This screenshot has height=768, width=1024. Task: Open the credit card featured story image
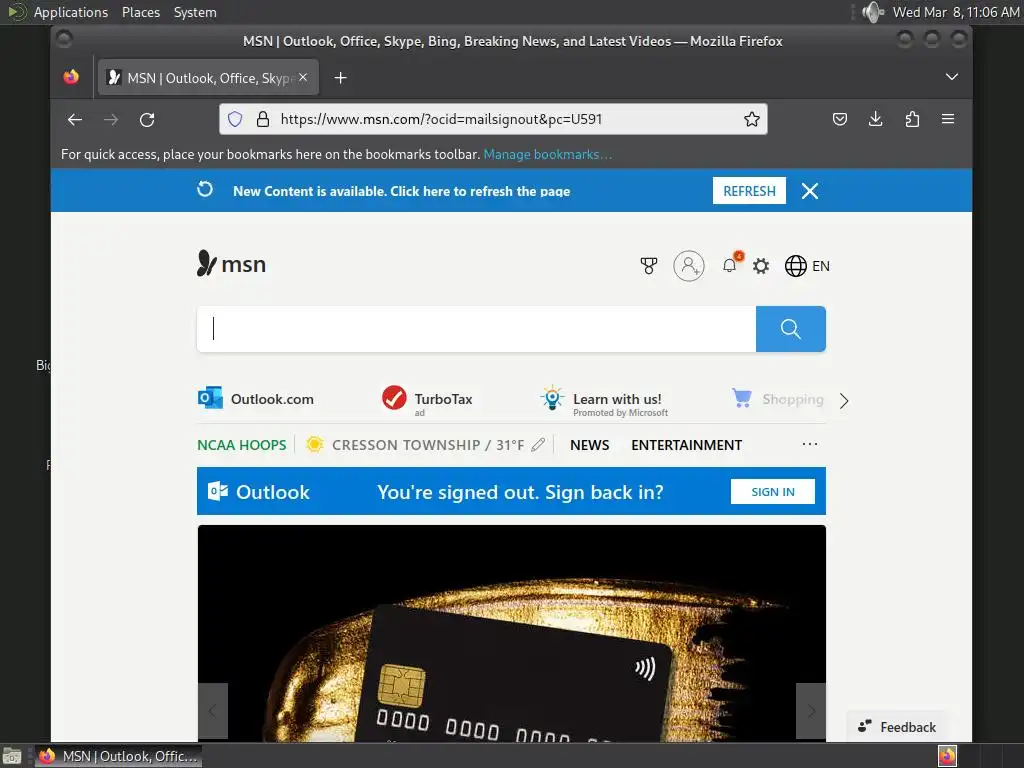(511, 633)
